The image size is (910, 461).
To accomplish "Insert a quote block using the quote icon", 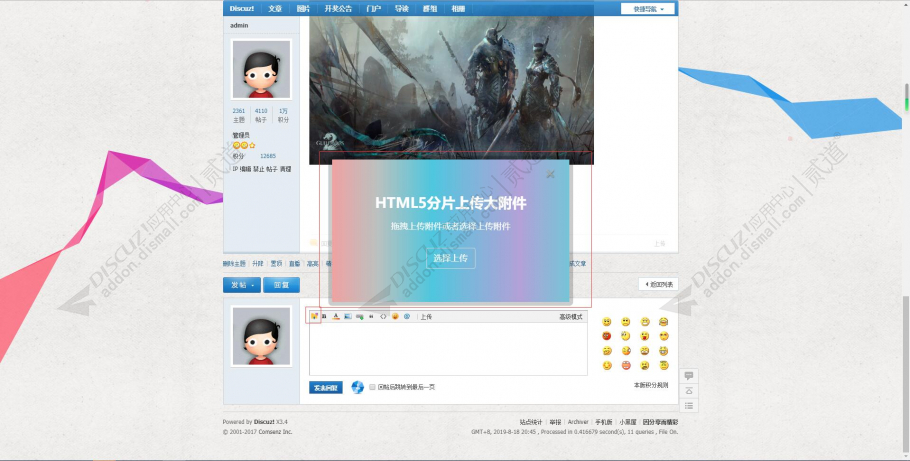I will pyautogui.click(x=371, y=316).
